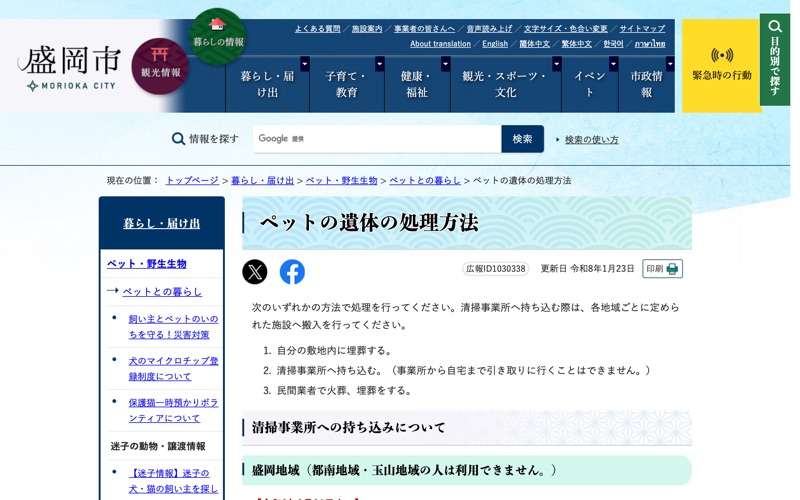Viewport: 800px width, 500px height.
Task: Share this page on Facebook
Action: pos(292,271)
